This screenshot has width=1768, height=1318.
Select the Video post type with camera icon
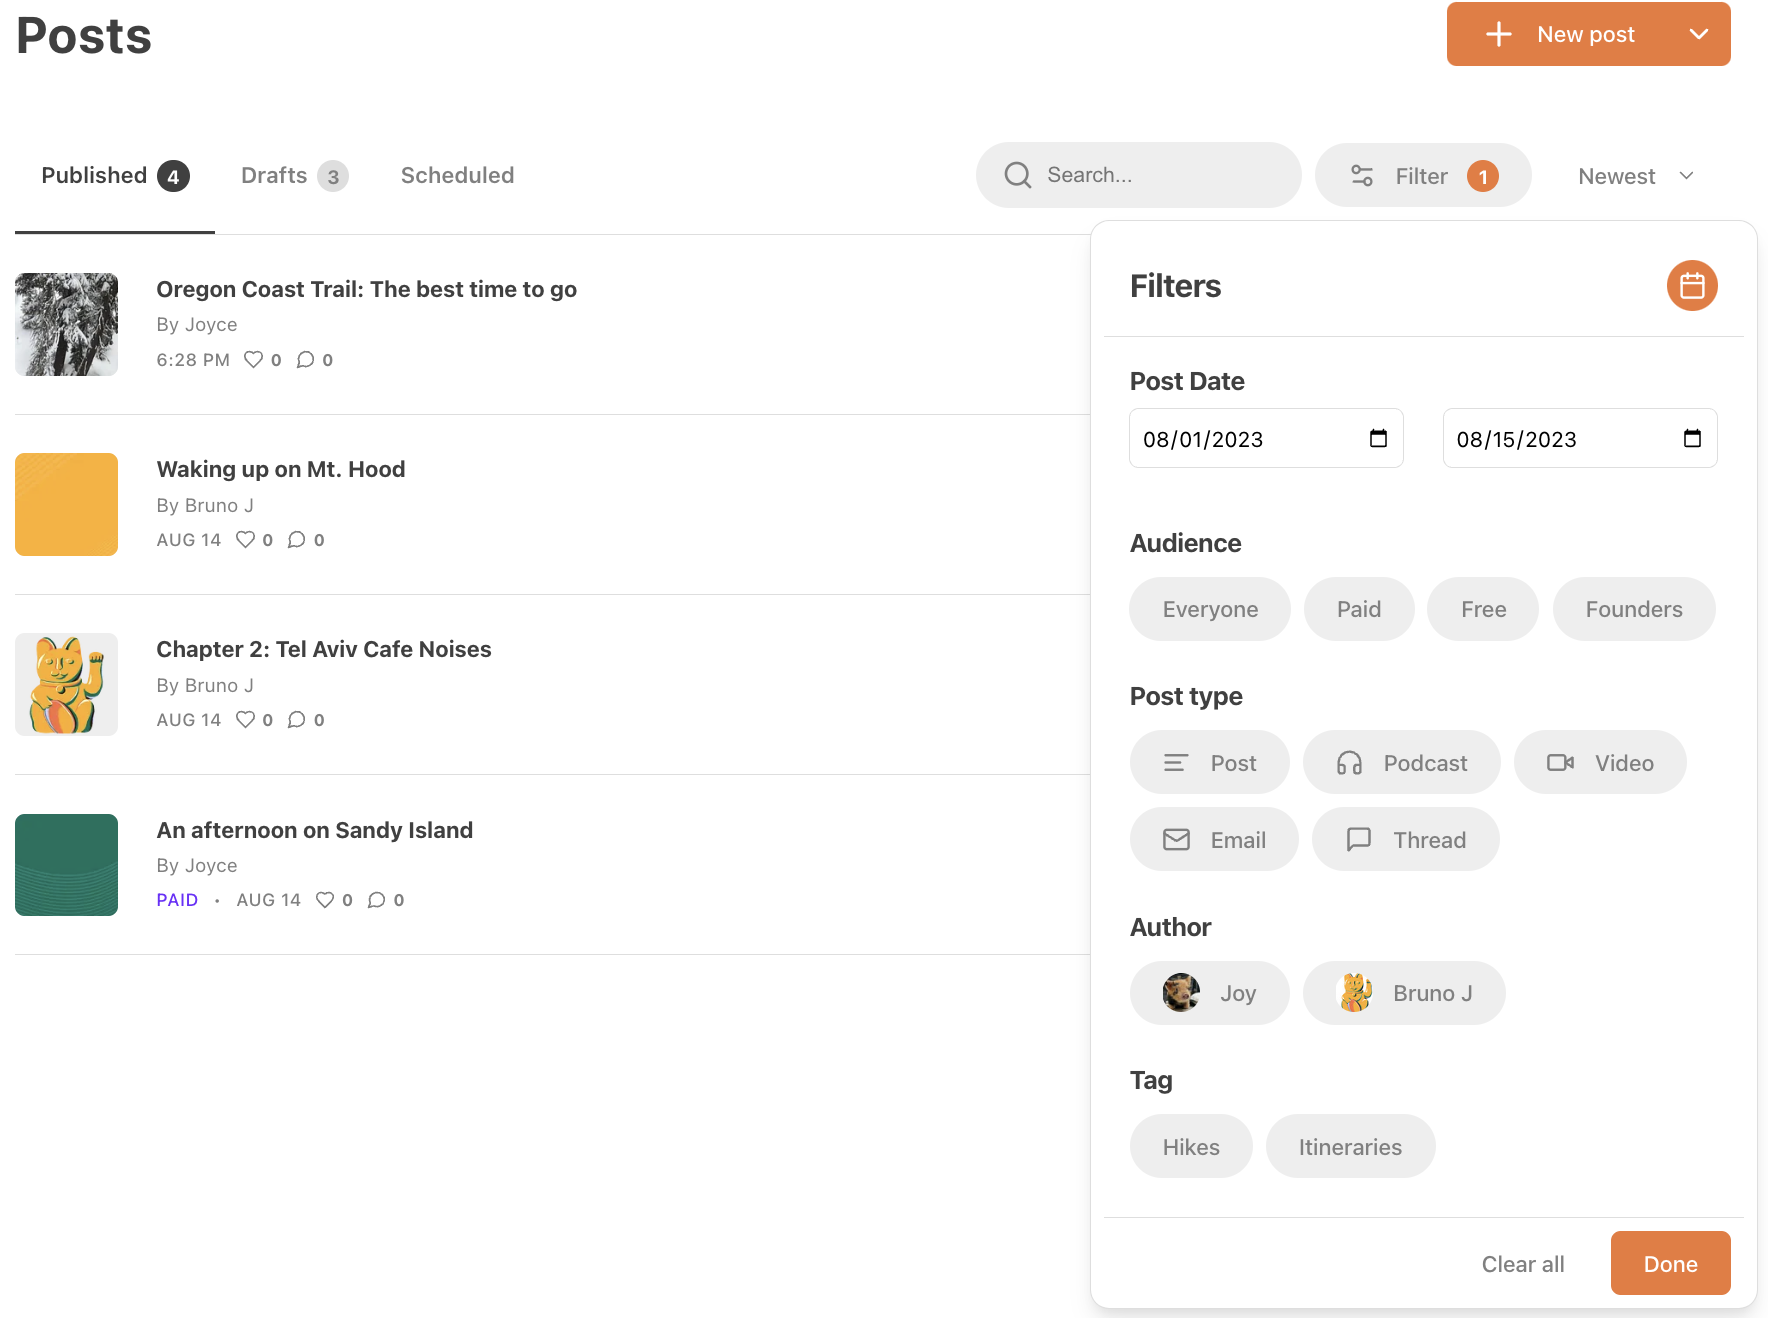pyautogui.click(x=1600, y=762)
